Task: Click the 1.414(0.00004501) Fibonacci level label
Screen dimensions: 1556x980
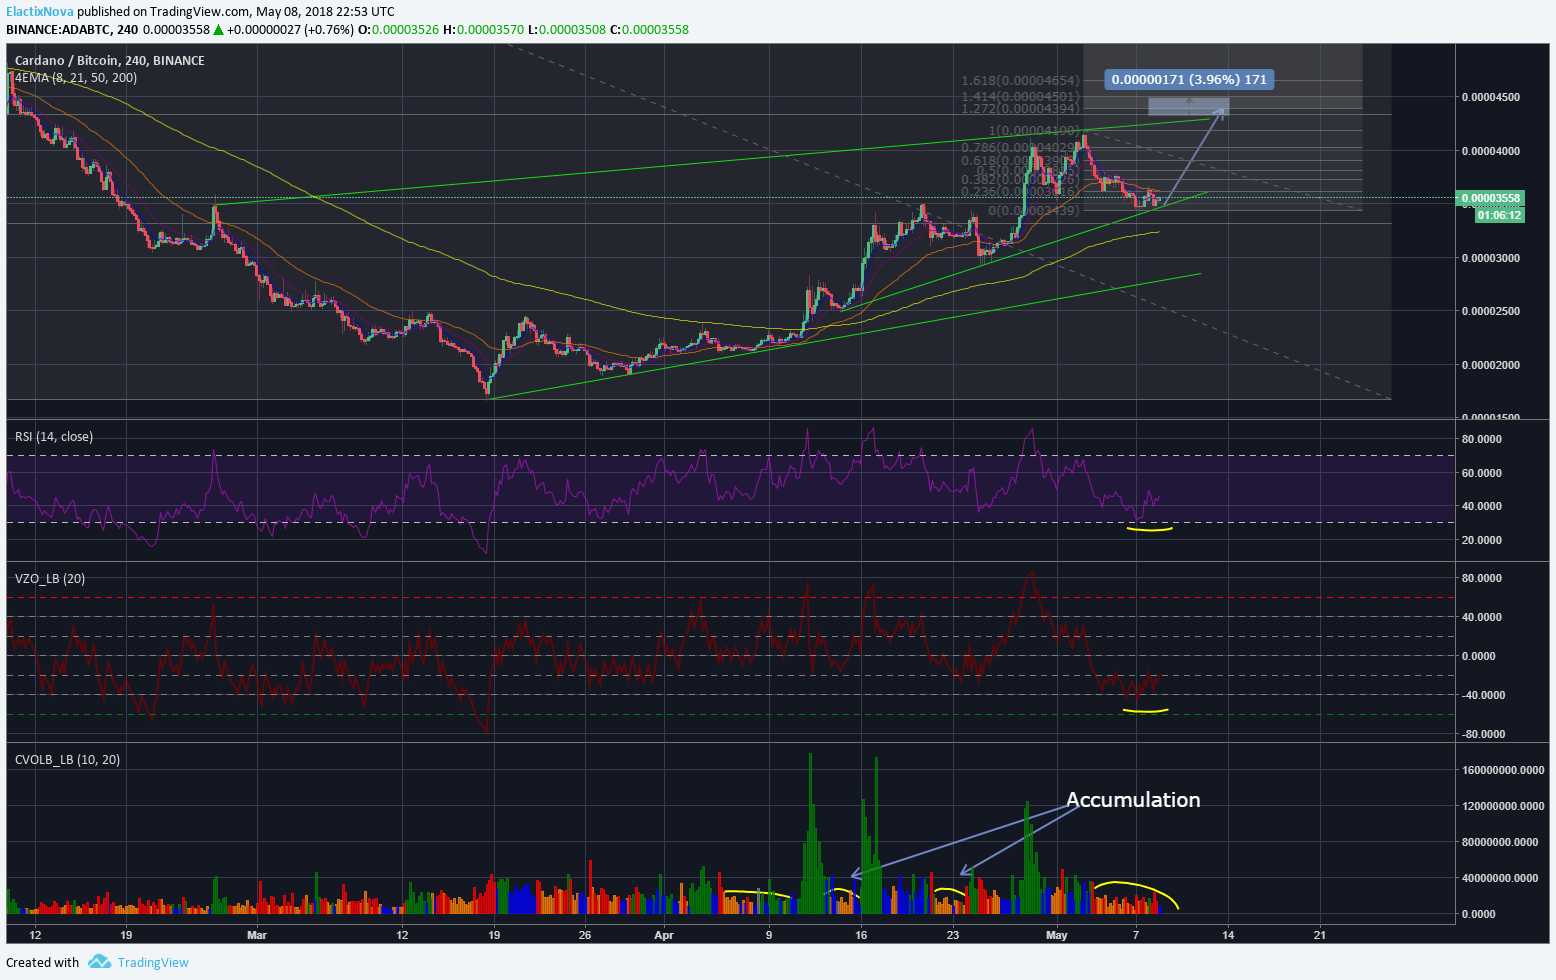Action: click(x=1020, y=96)
